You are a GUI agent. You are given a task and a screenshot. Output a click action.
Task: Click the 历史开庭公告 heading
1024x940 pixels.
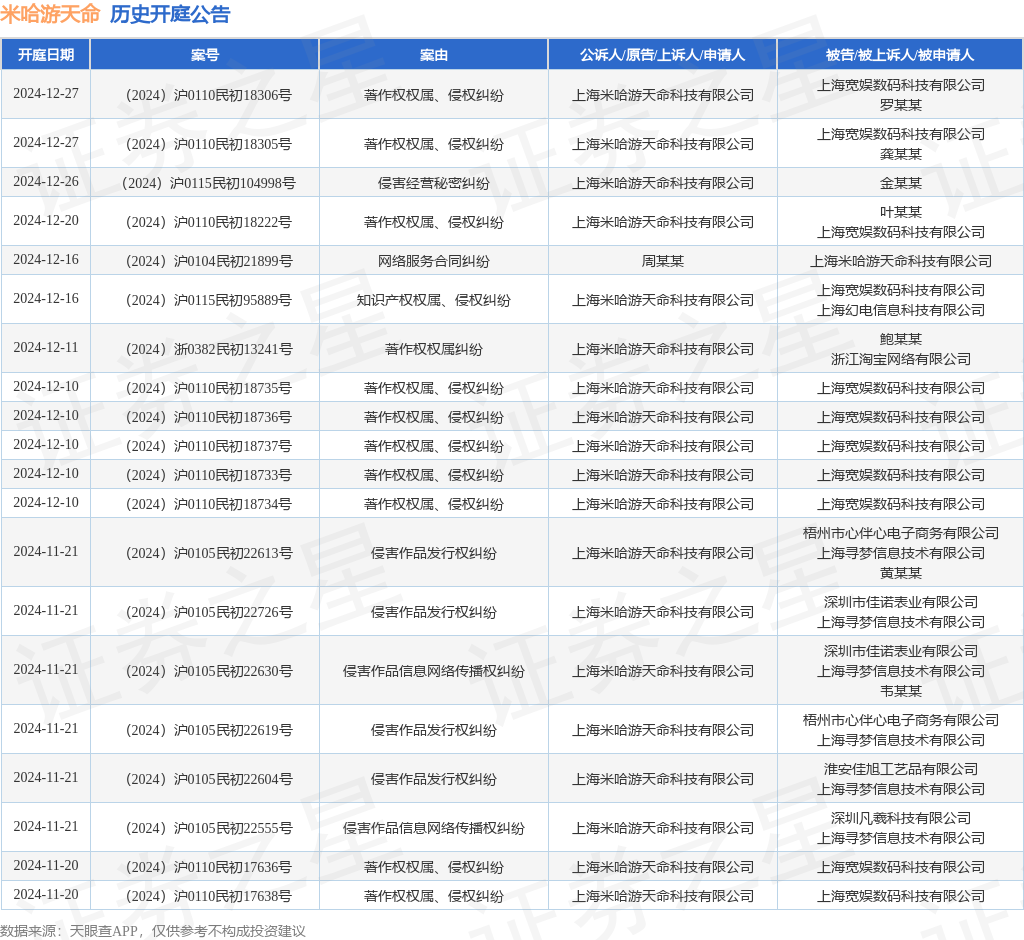(170, 14)
